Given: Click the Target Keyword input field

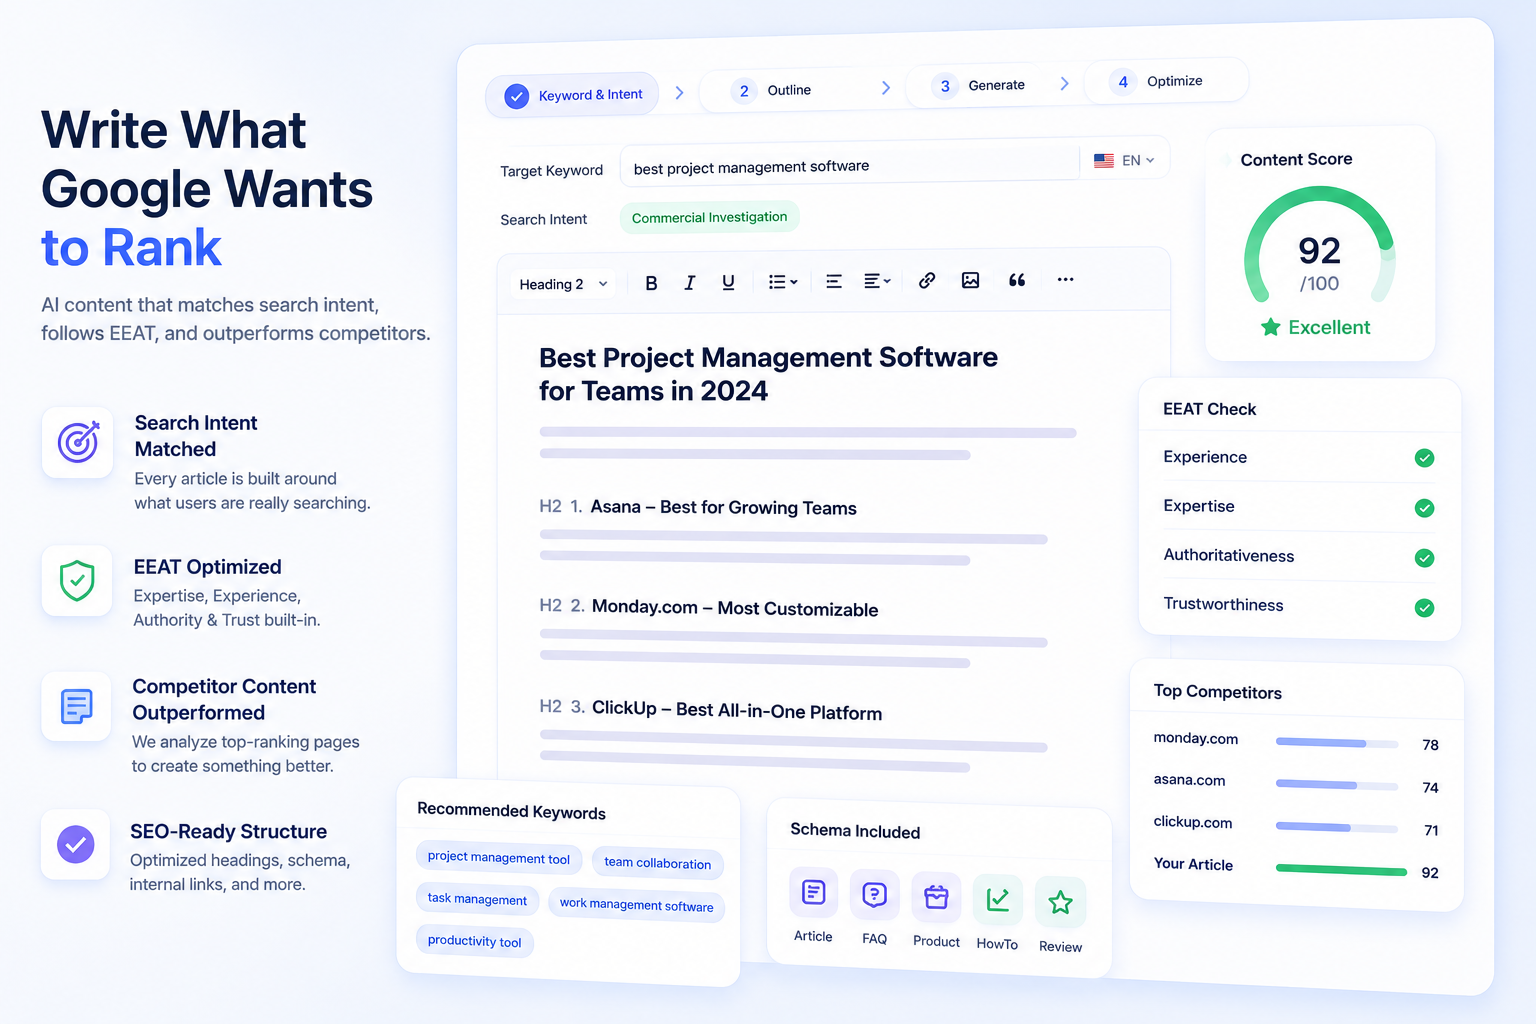Looking at the screenshot, I should tap(850, 165).
